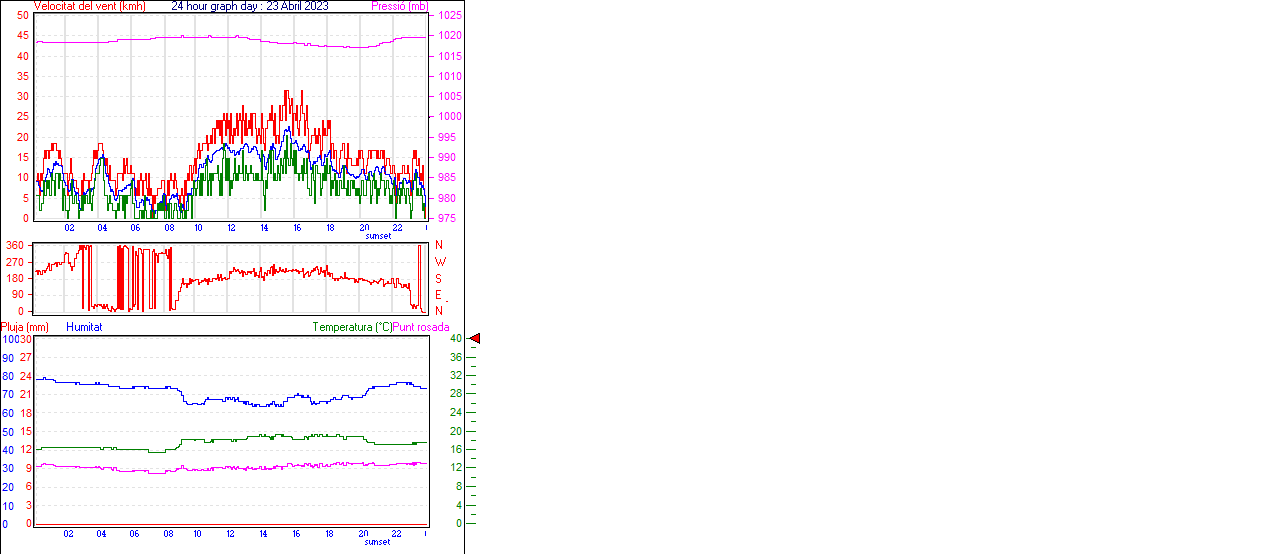Click the 'S' compass direction label
Screen dimensions: 1280x554
point(438,278)
